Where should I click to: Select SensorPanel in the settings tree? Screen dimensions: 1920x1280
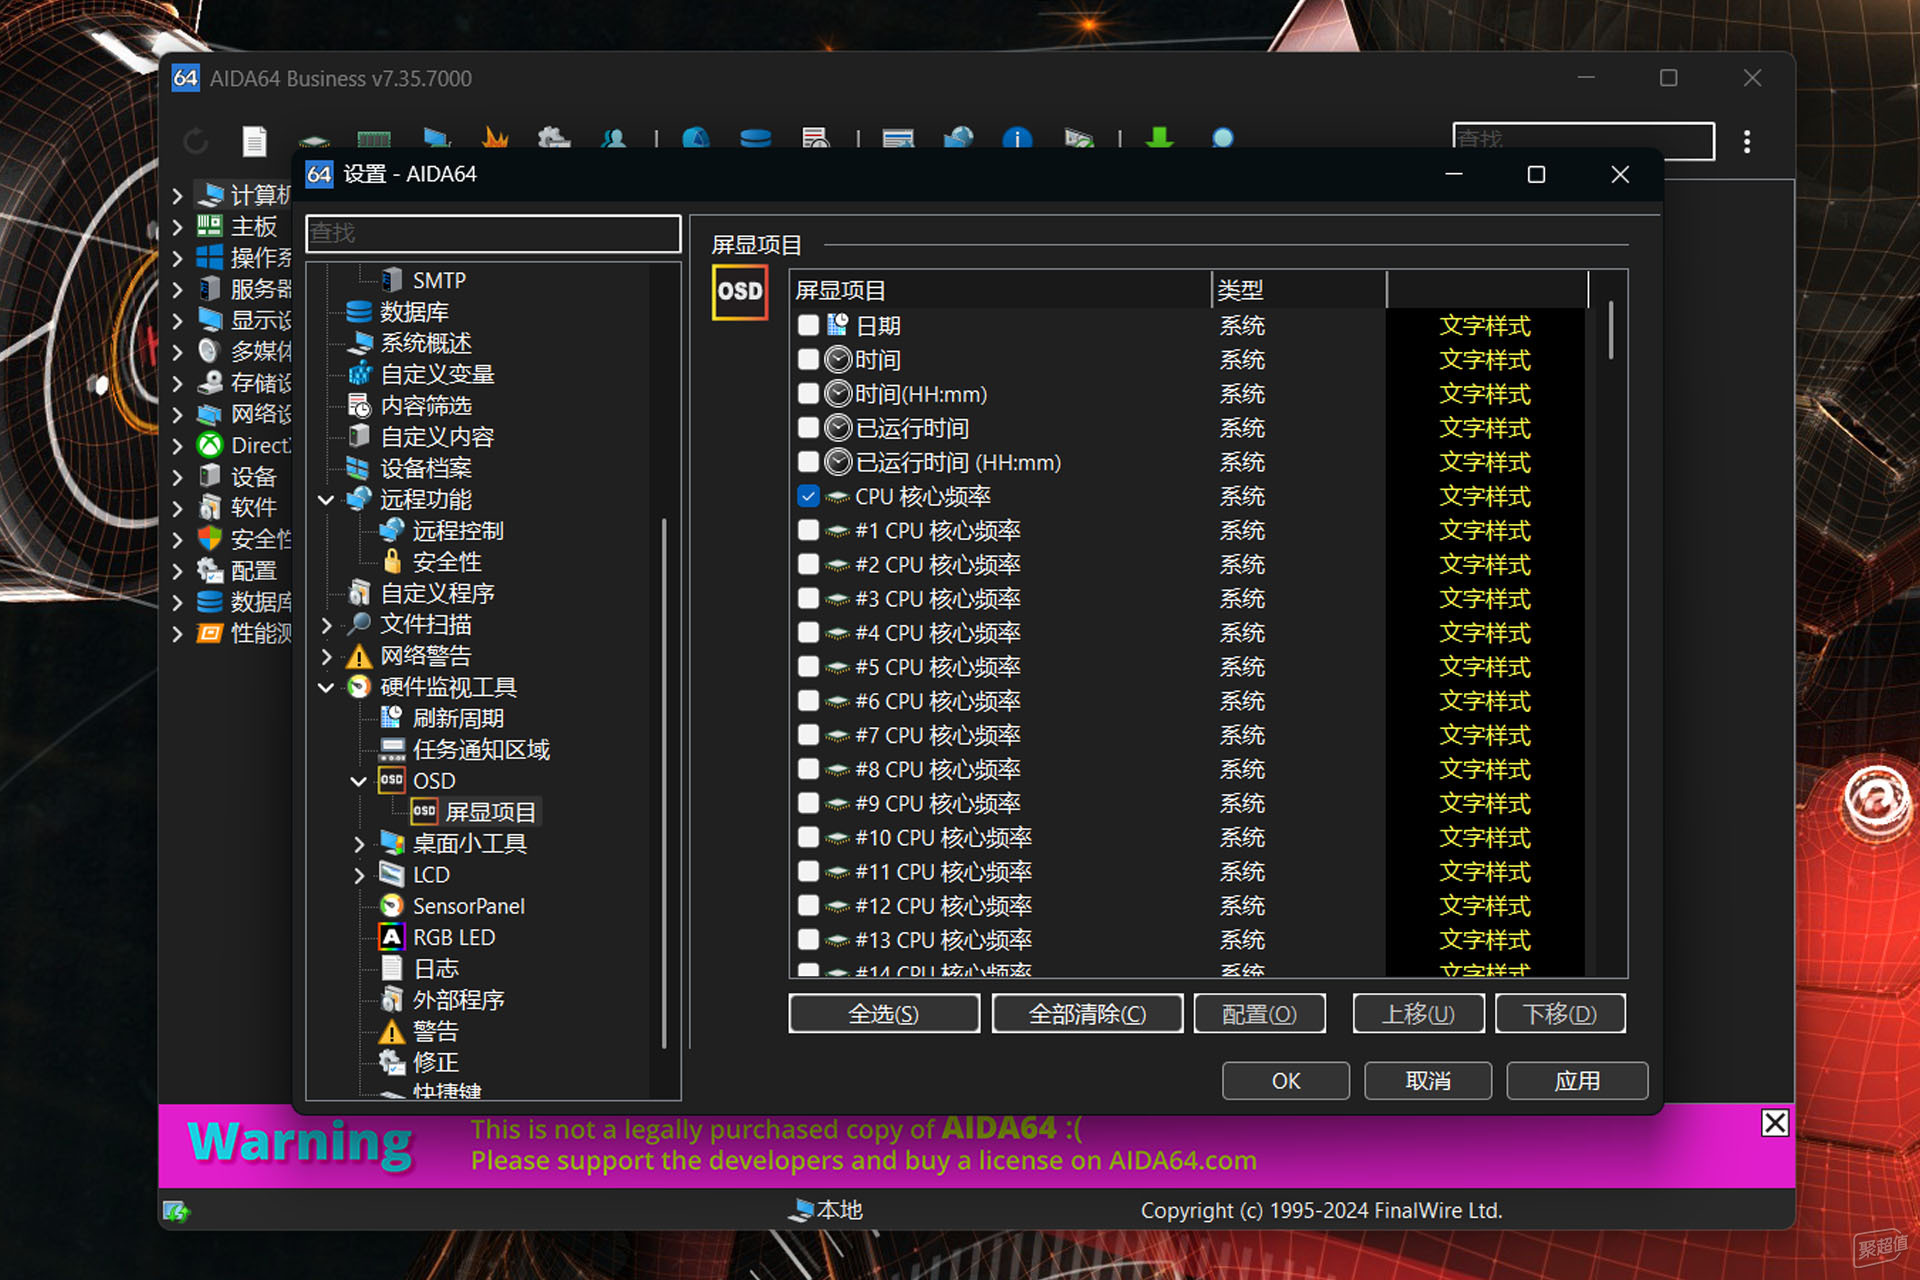[468, 906]
